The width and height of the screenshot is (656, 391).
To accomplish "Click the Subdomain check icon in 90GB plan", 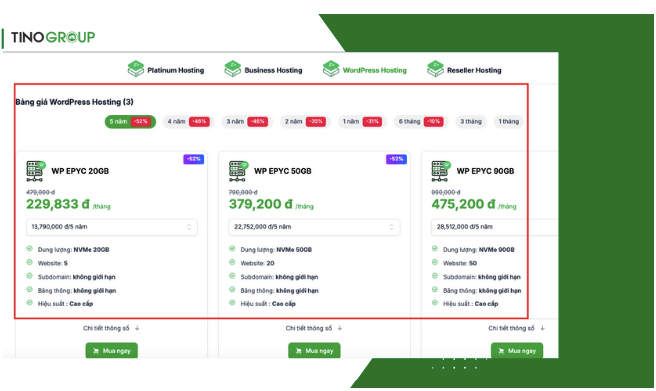I will point(435,276).
